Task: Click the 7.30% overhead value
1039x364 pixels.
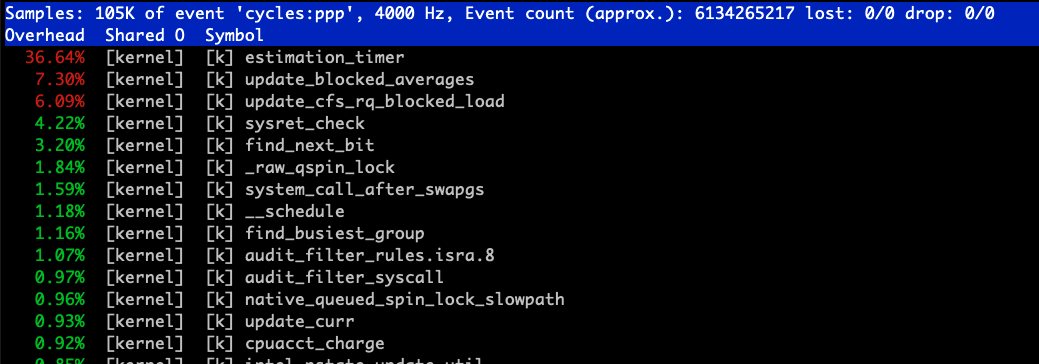Action: pyautogui.click(x=60, y=80)
